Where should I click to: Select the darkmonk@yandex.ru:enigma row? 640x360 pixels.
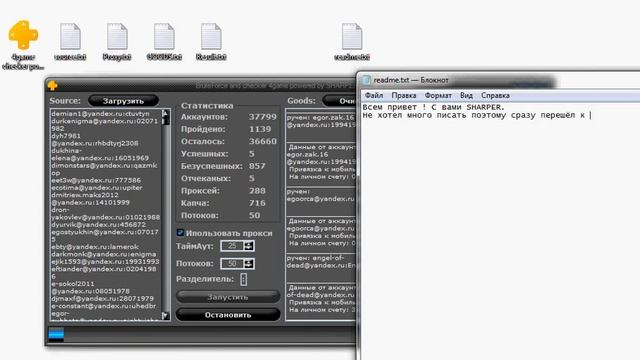[x=104, y=254]
